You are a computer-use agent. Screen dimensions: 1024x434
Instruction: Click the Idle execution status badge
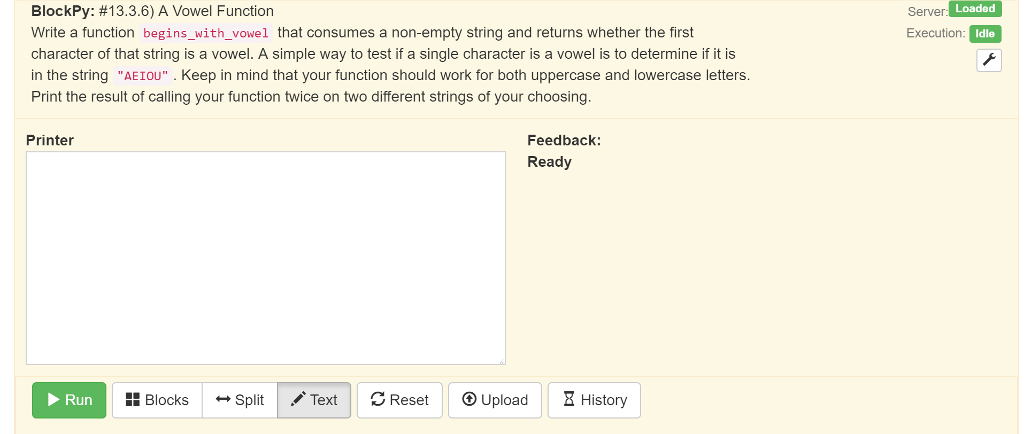[985, 33]
